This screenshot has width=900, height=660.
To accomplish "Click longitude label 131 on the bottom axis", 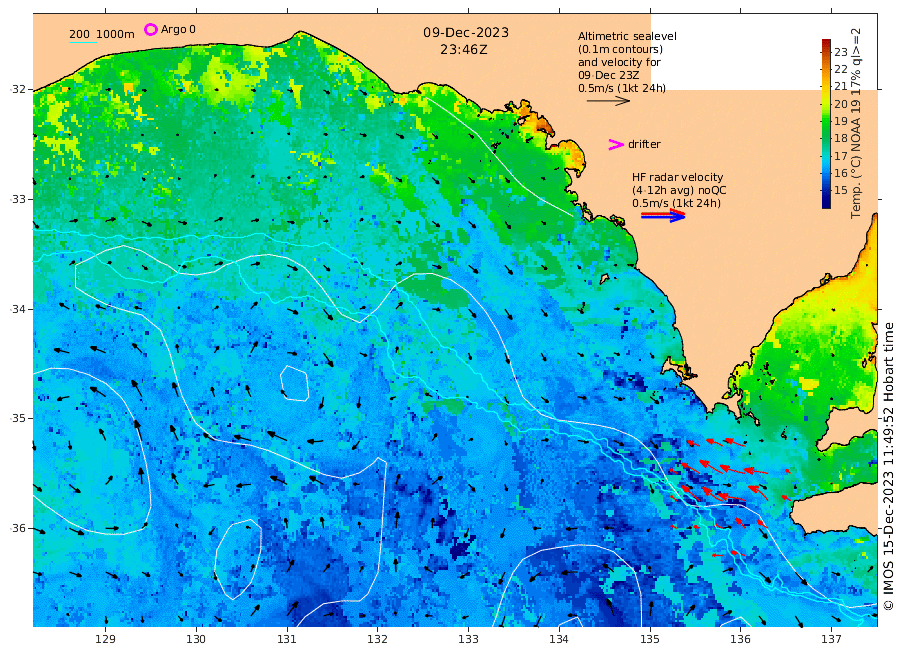I will click(287, 639).
